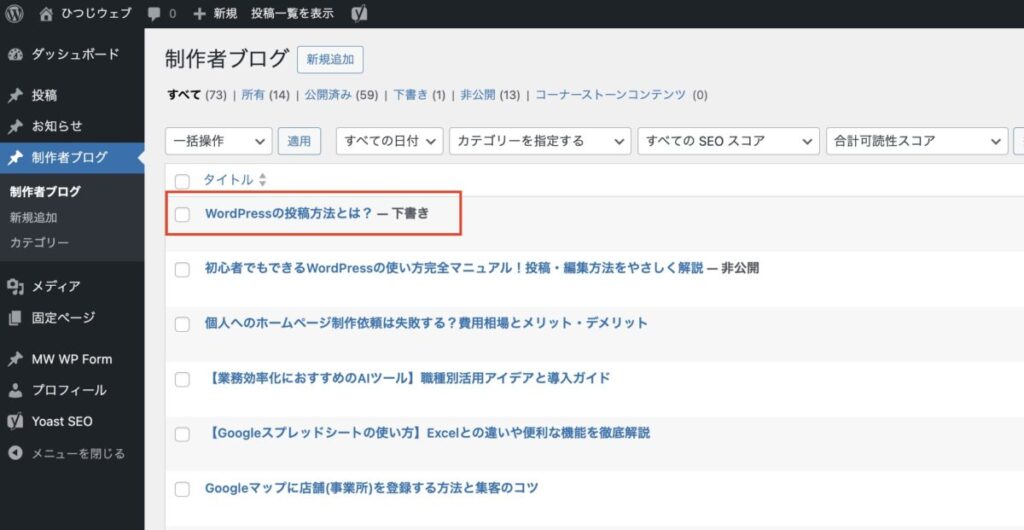This screenshot has height=530, width=1024.
Task: Click the 固定ページ pages icon
Action: pyautogui.click(x=16, y=318)
